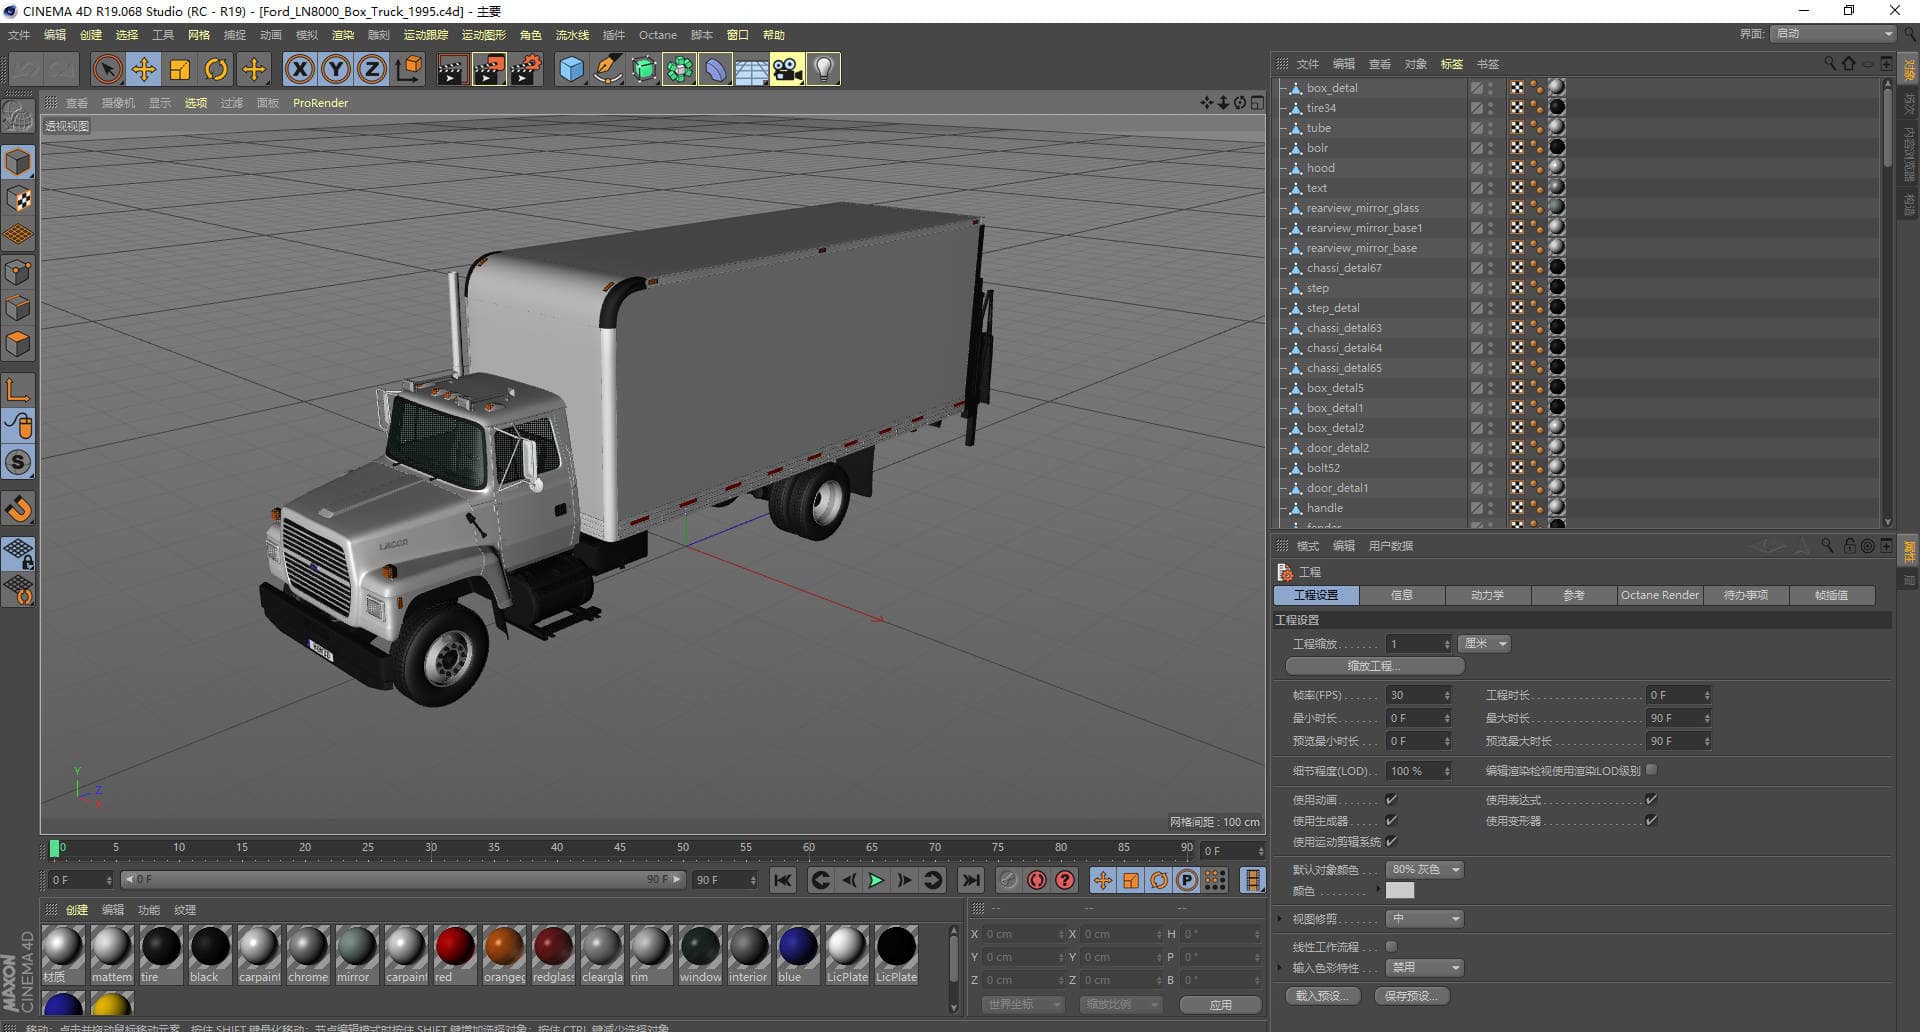This screenshot has width=1920, height=1032.
Task: Click Save Preset button
Action: (1412, 996)
